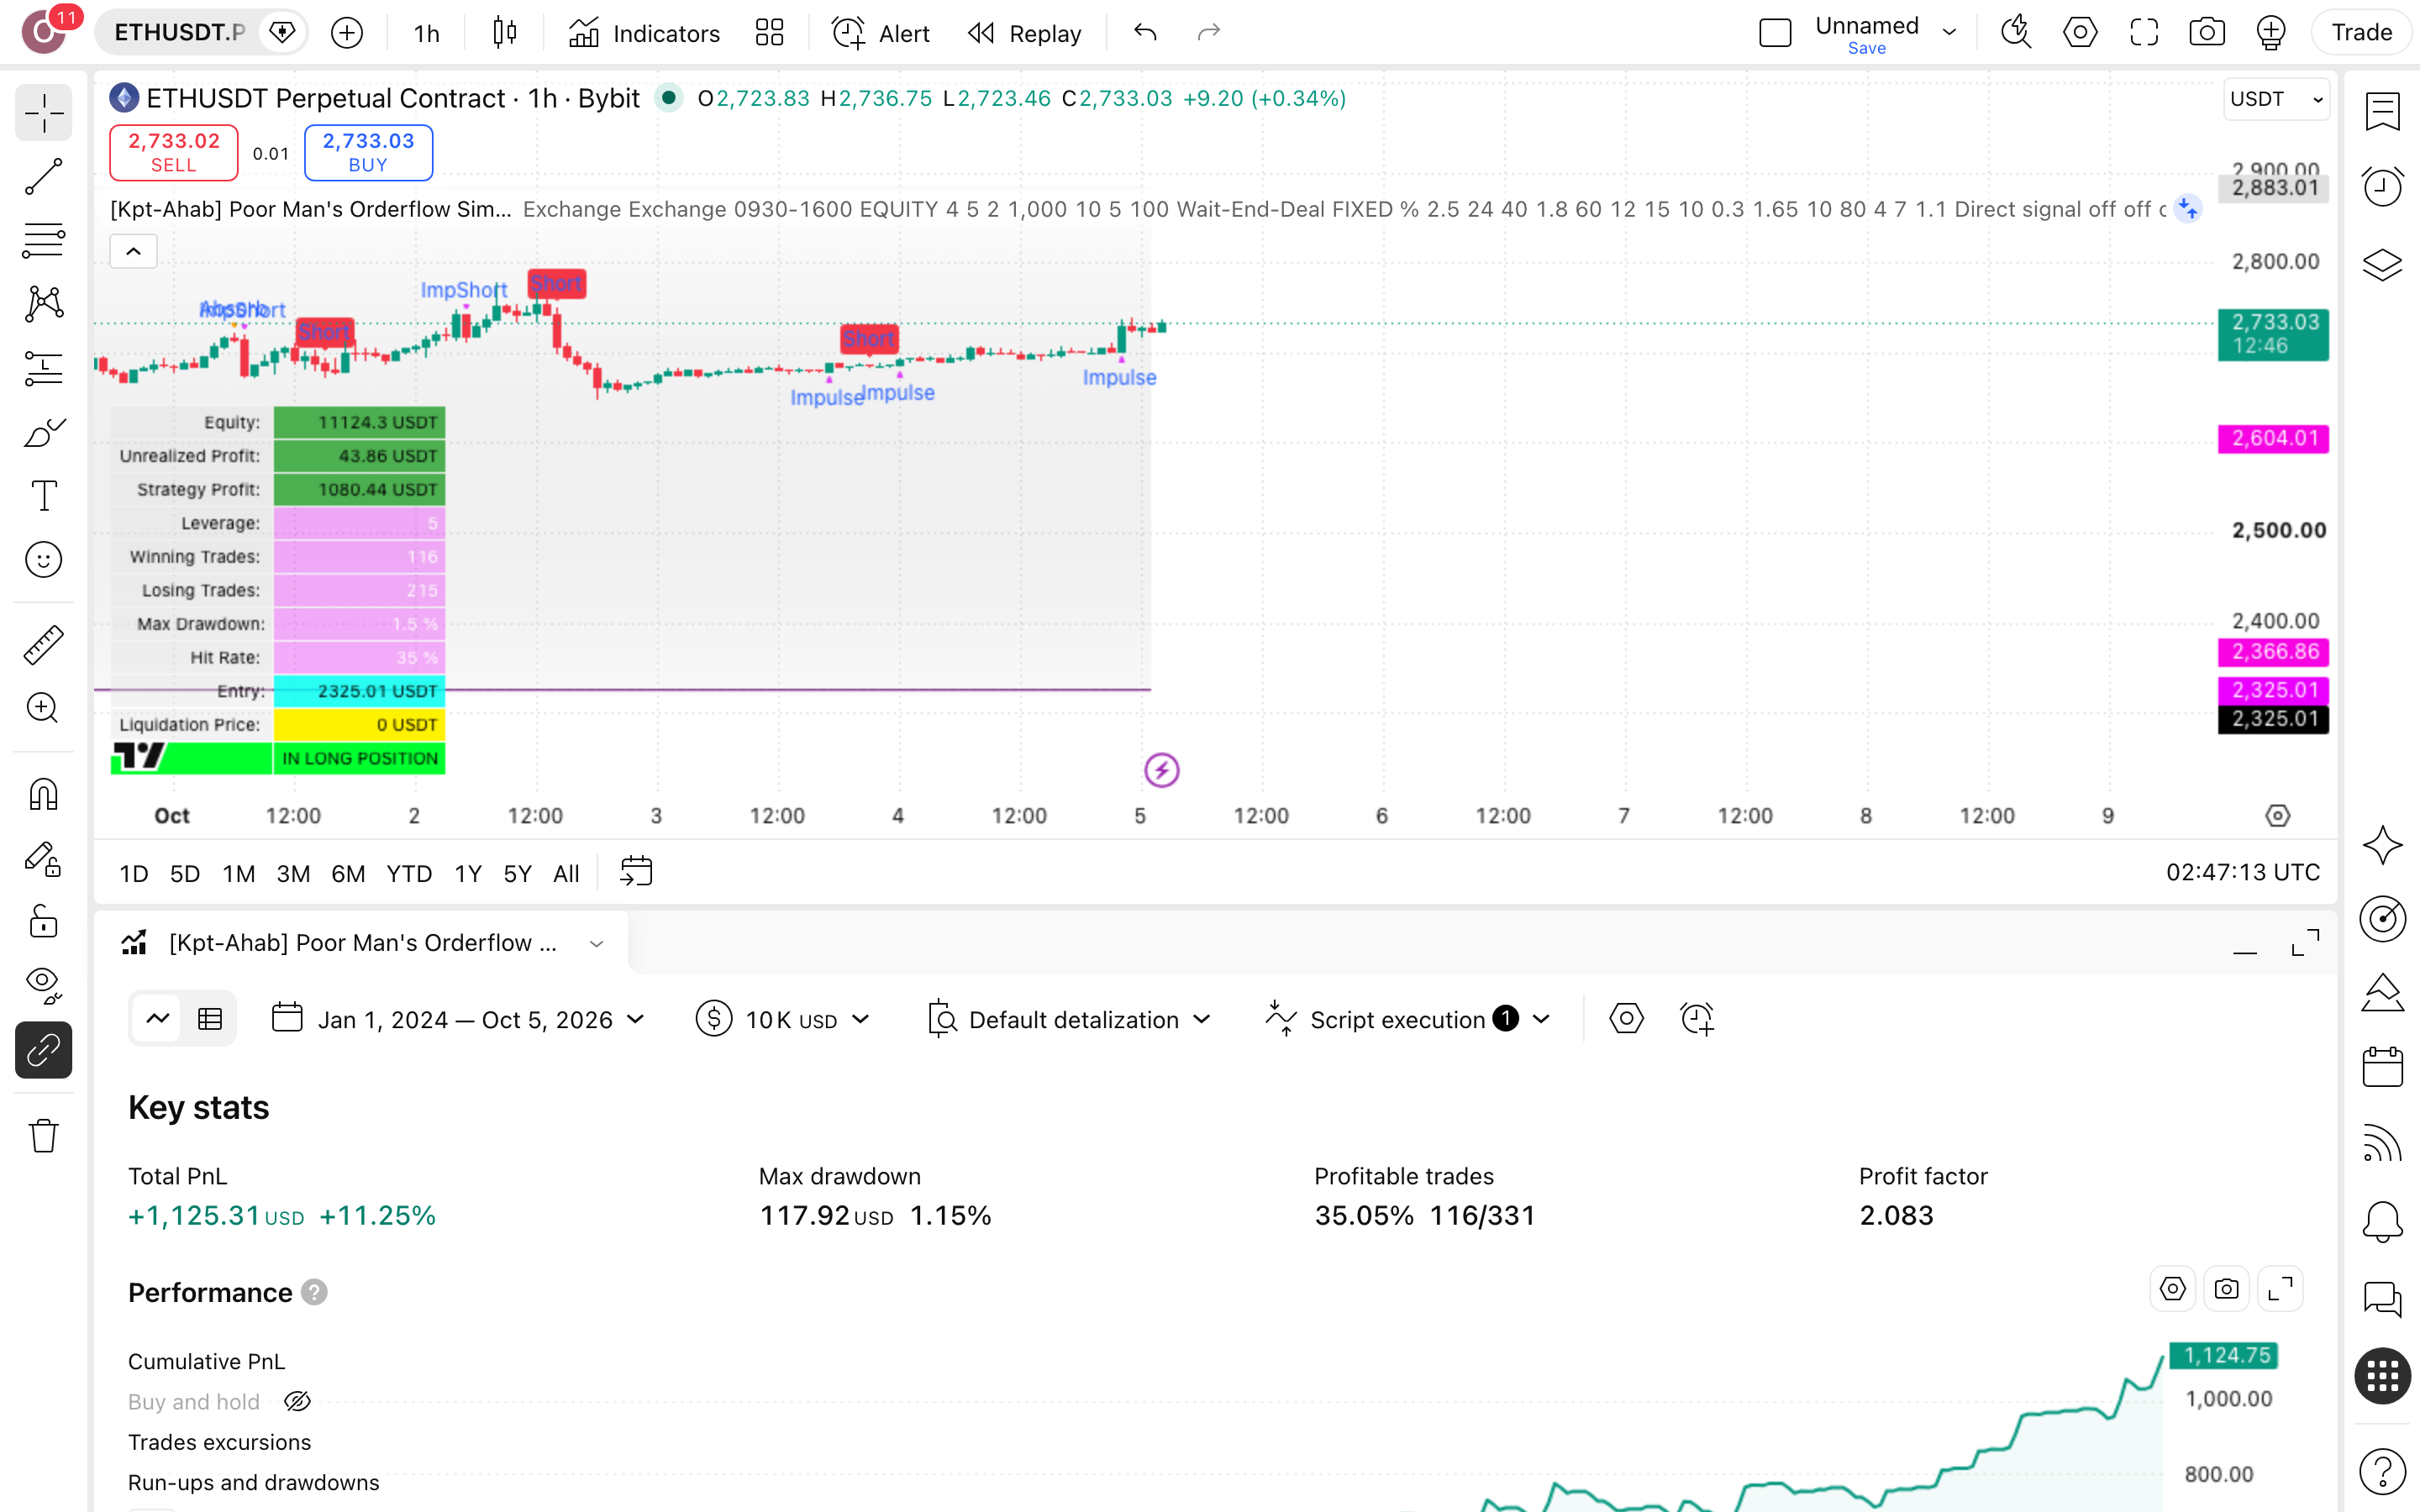
Task: Switch to the table list view
Action: coord(210,1019)
